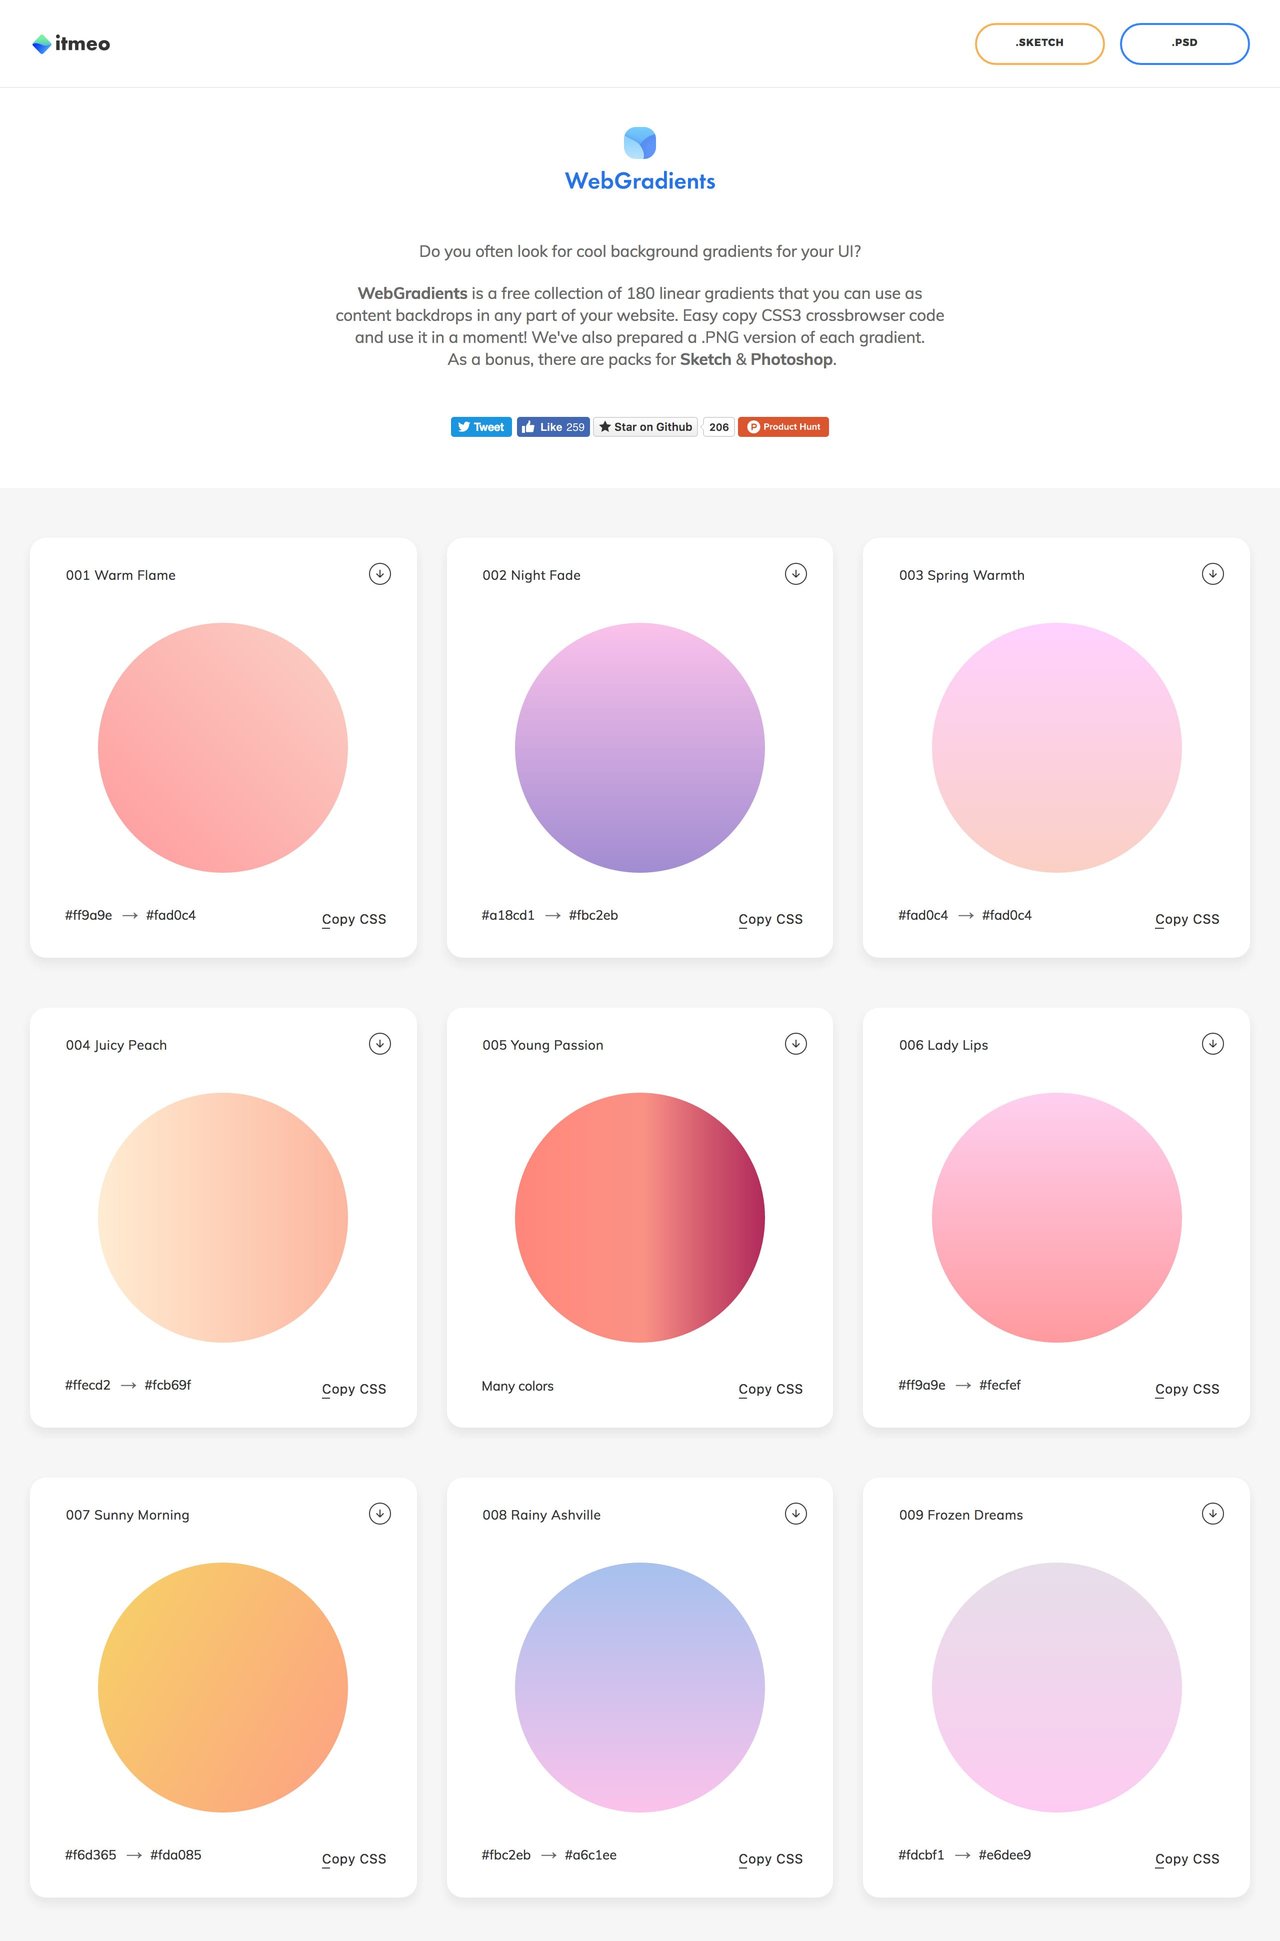Click the '007 Sunny Morning' title
1280x1941 pixels.
click(x=128, y=1515)
